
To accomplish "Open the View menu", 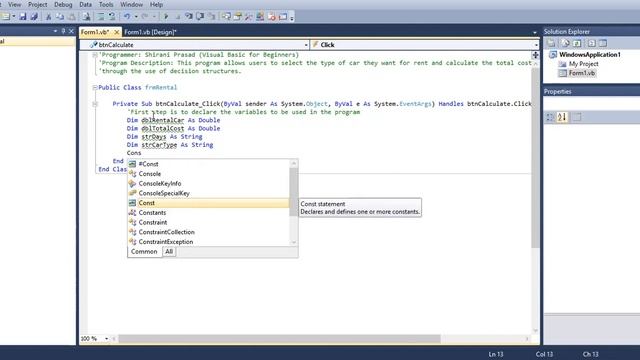I will [x=14, y=4].
